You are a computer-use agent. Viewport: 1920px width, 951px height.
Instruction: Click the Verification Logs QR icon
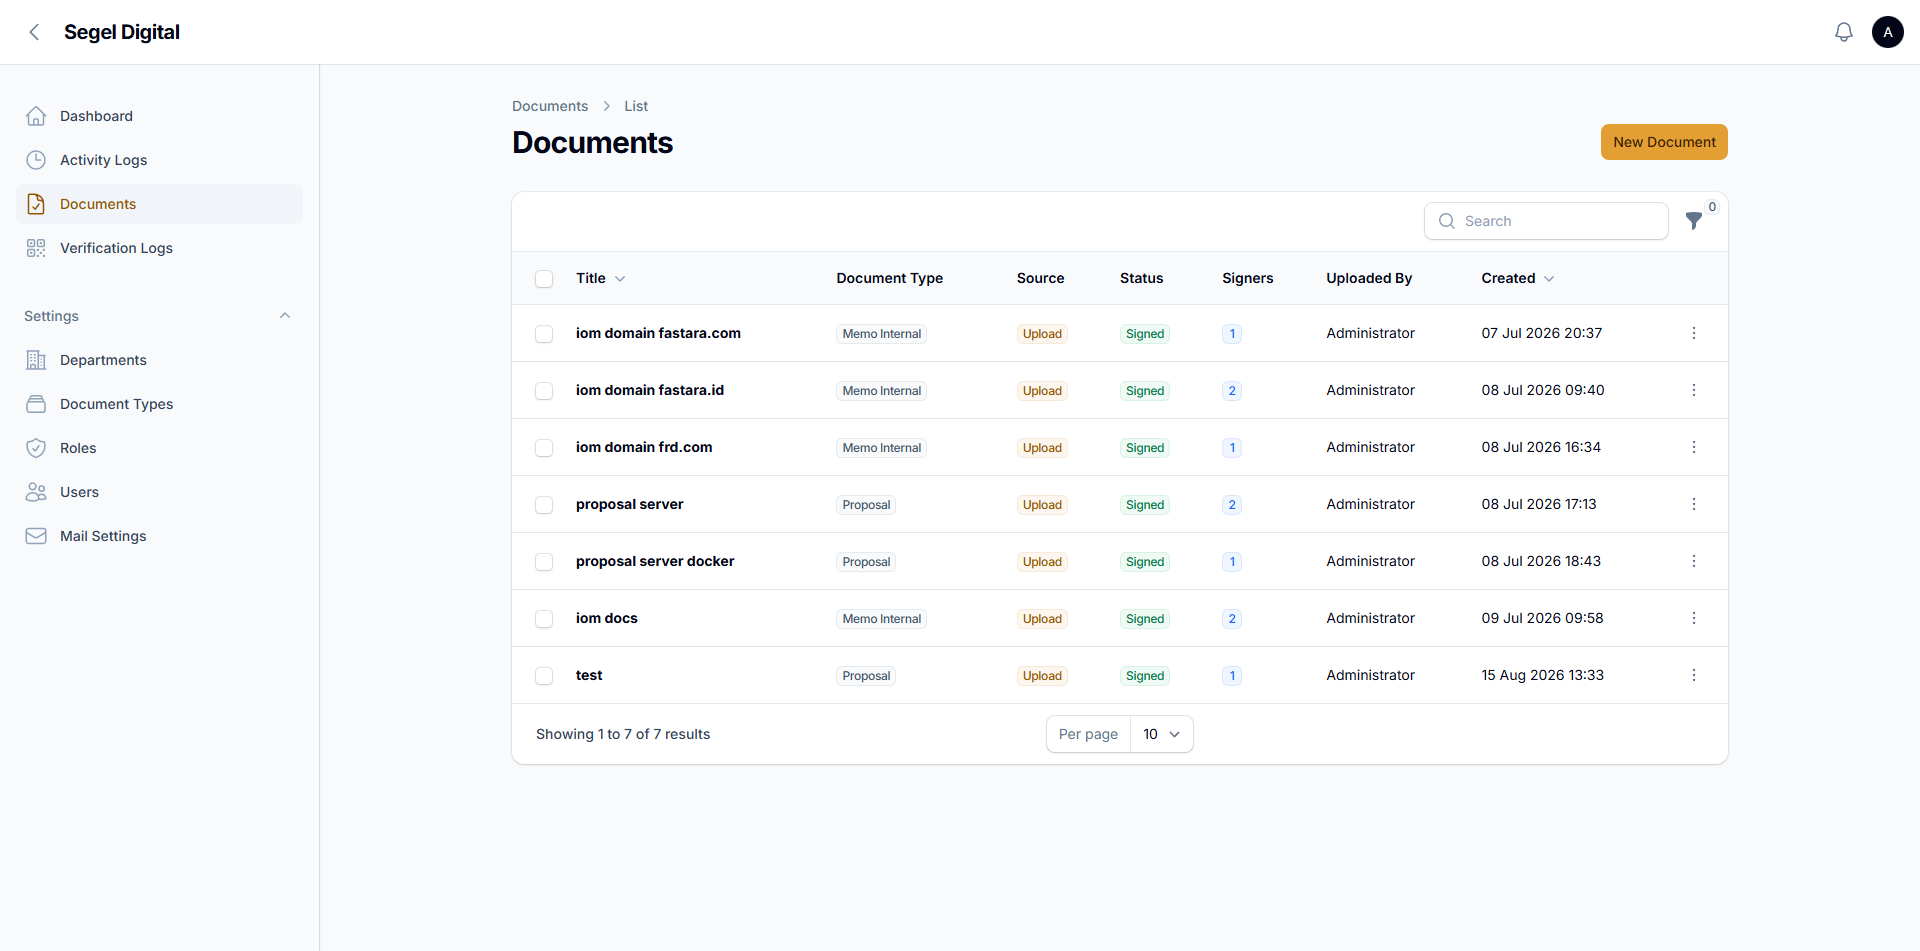pyautogui.click(x=36, y=248)
